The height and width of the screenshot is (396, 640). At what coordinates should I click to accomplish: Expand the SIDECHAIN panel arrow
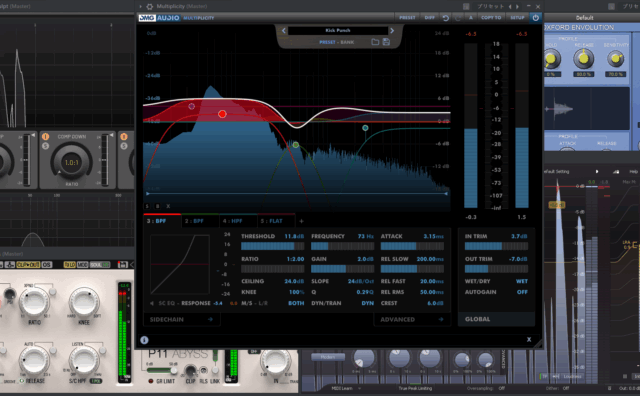tap(210, 319)
